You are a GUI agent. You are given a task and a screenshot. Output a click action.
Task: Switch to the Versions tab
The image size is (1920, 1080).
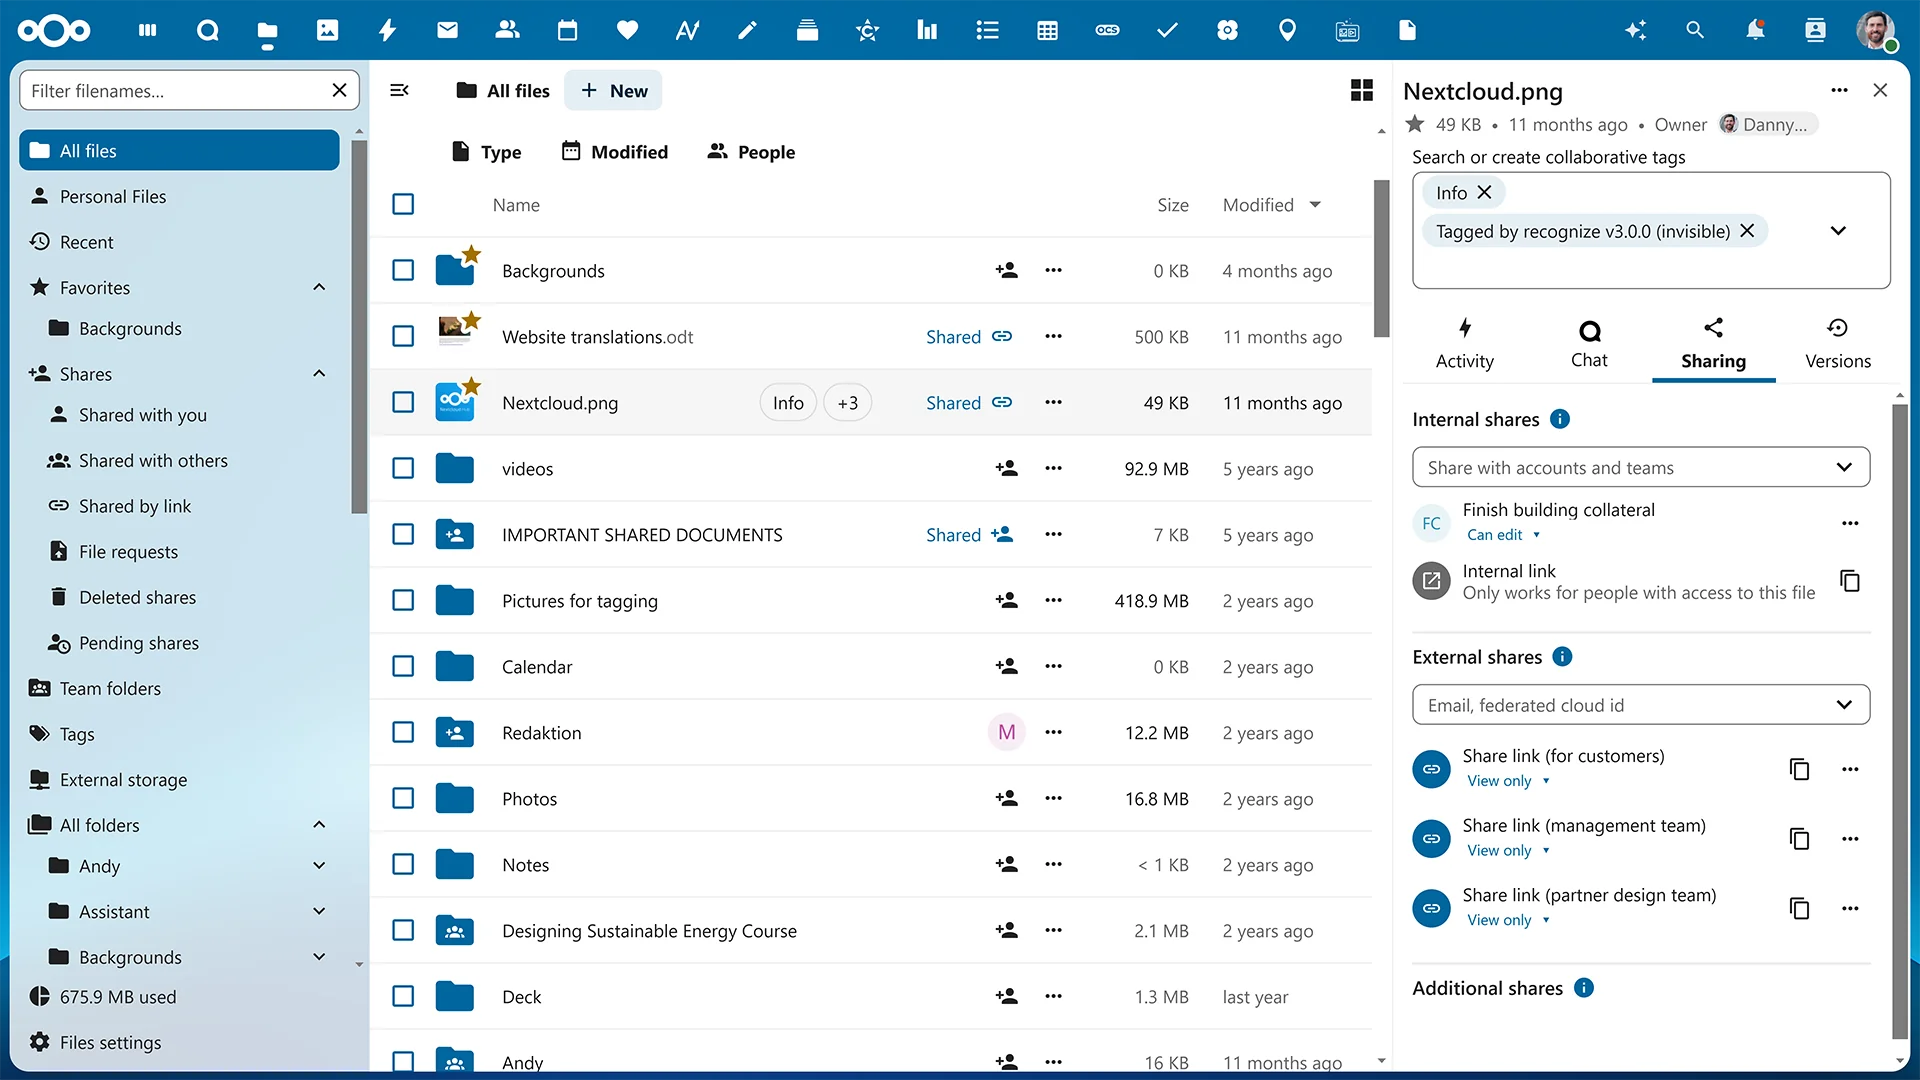1837,343
